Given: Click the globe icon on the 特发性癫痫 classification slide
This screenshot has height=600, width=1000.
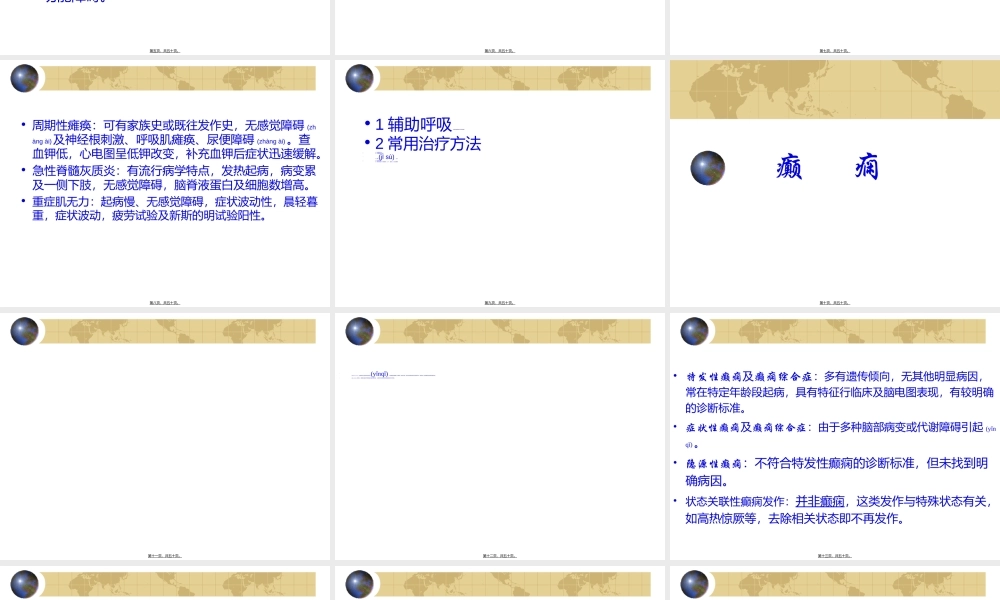Looking at the screenshot, I should pyautogui.click(x=694, y=331).
